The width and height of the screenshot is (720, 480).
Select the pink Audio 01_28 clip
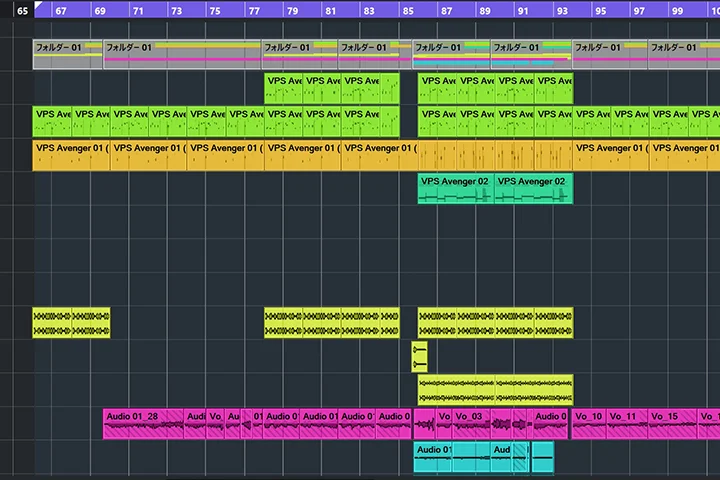coord(143,424)
